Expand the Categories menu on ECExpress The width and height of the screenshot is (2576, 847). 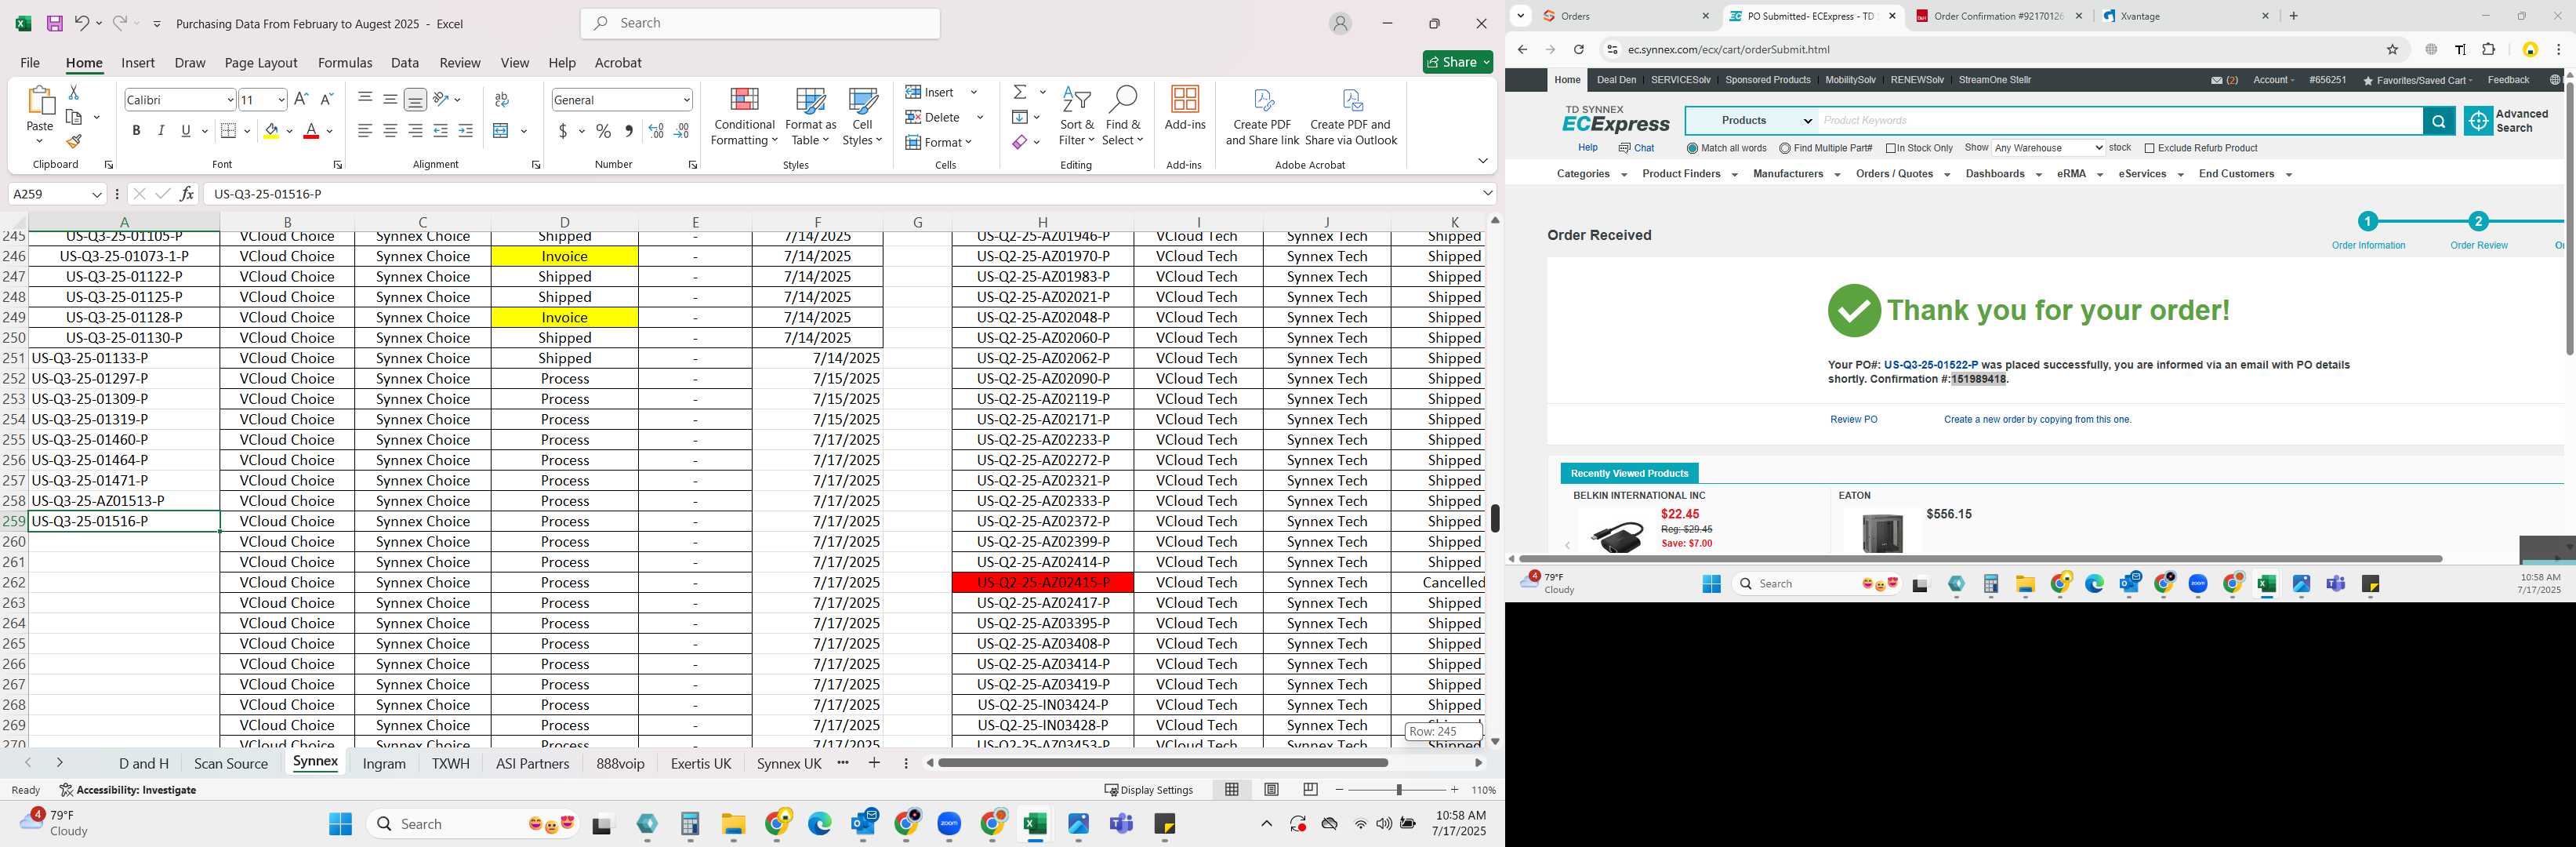coord(1591,174)
